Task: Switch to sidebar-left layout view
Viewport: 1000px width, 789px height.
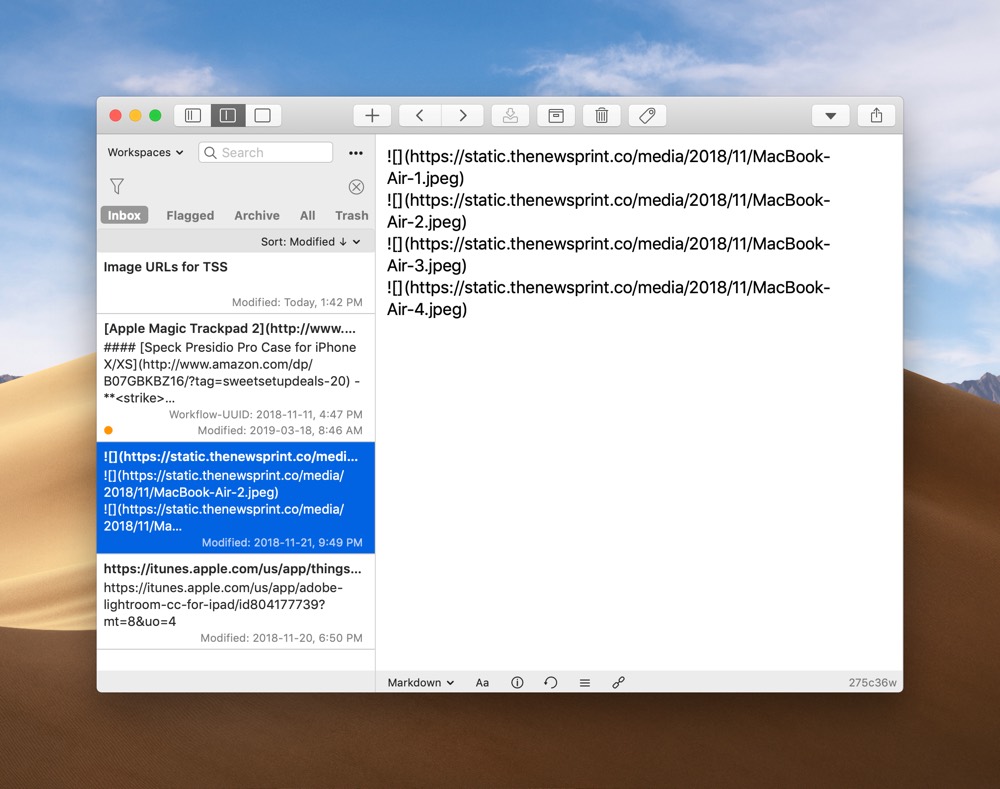Action: [x=193, y=115]
